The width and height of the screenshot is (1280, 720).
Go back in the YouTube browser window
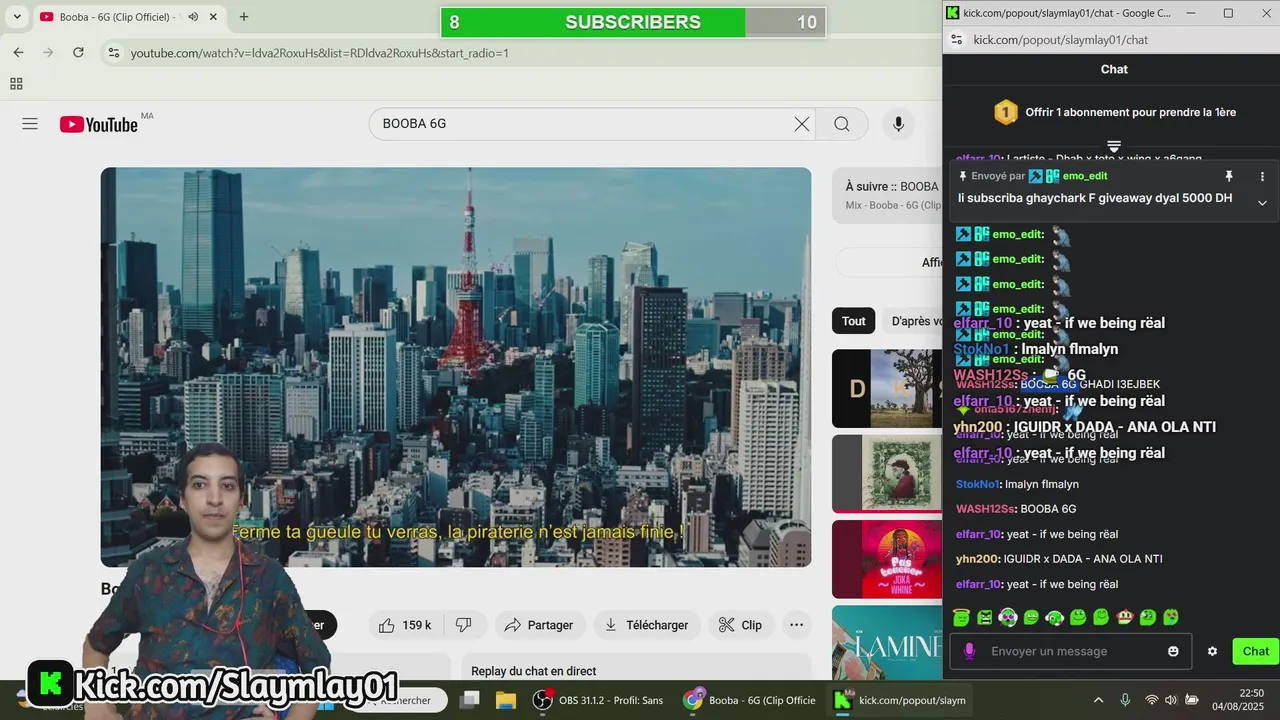19,52
